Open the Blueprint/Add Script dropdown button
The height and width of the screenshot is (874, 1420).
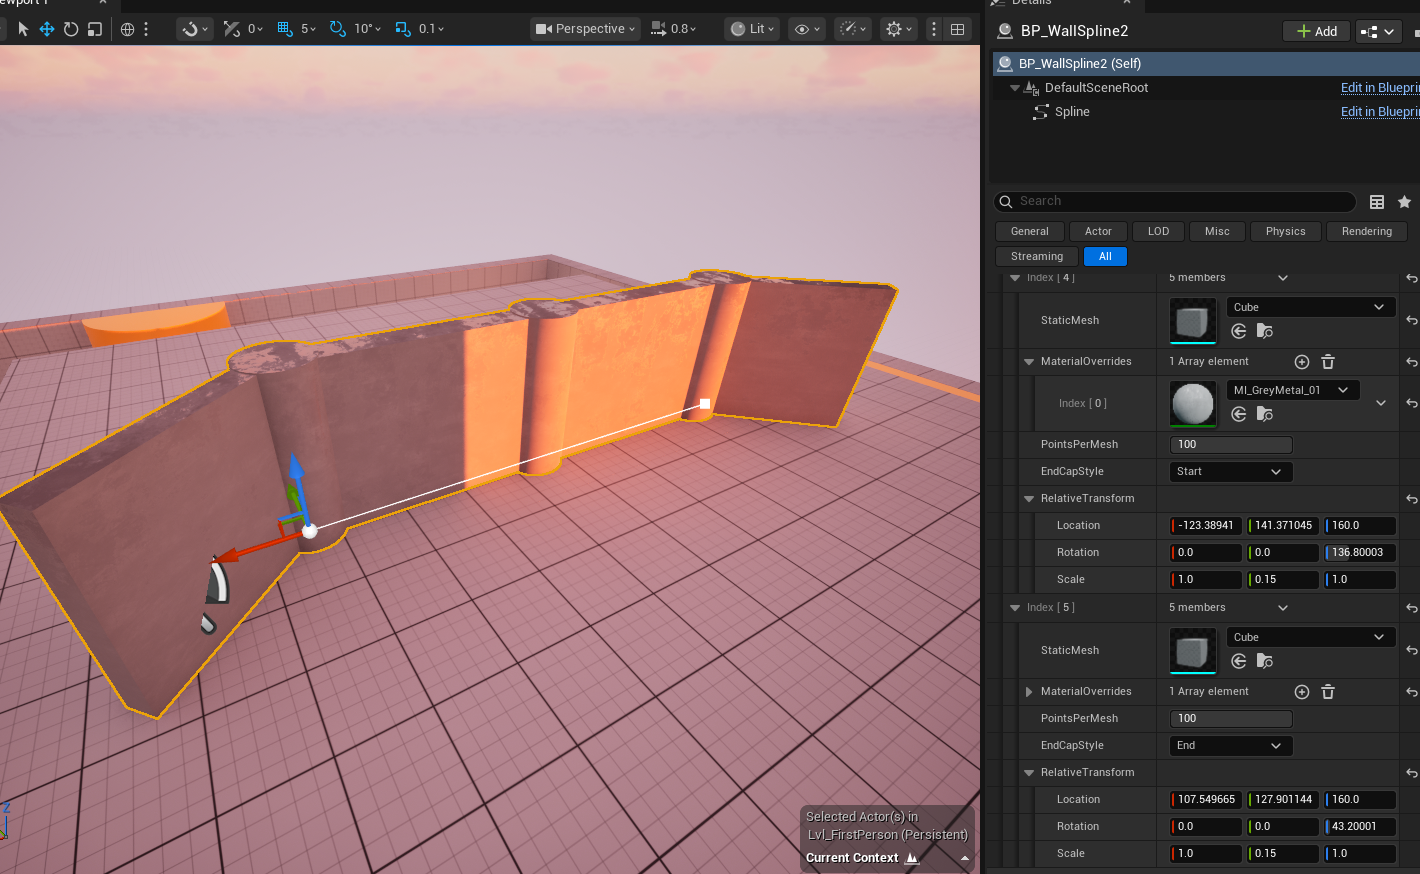coord(1378,32)
